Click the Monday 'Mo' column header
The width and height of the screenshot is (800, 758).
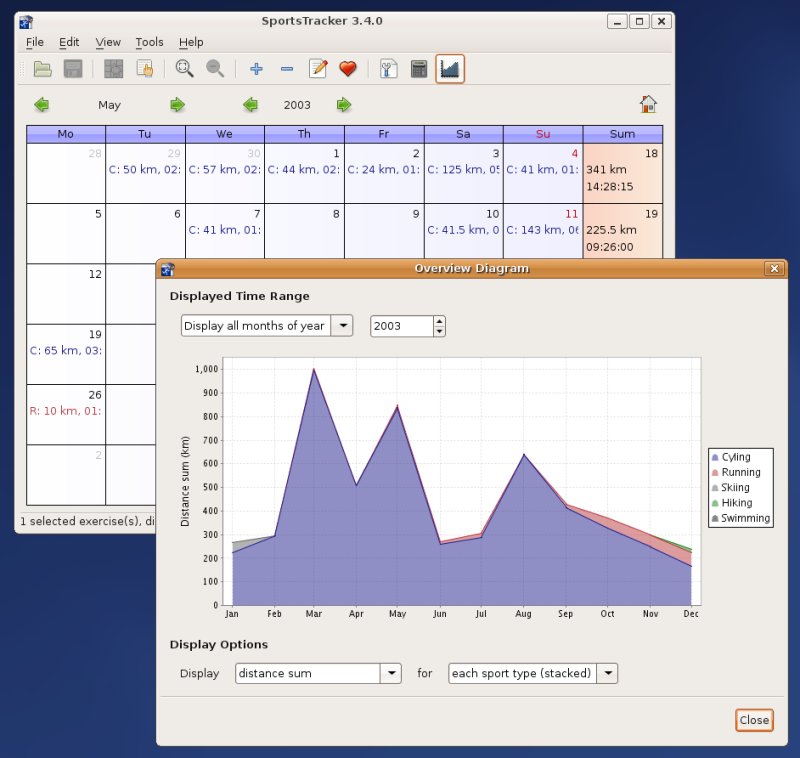[x=66, y=134]
